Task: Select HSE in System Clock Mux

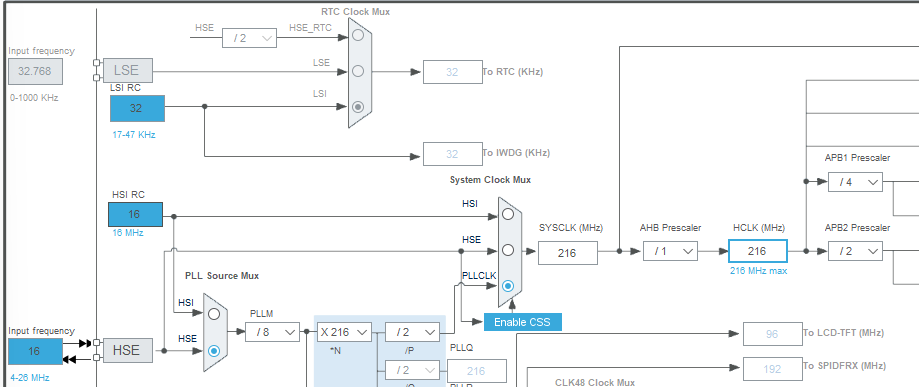Action: pos(508,250)
